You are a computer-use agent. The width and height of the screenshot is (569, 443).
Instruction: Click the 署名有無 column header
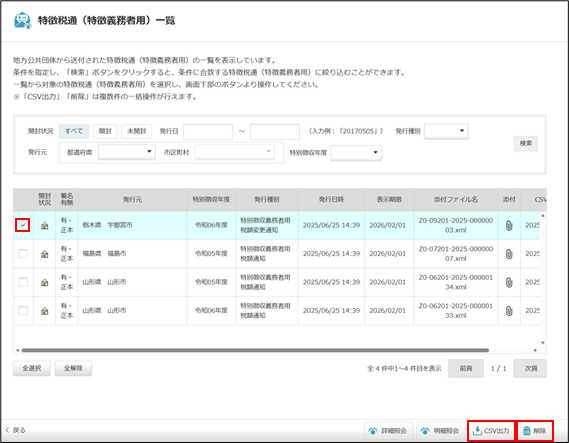coord(67,200)
